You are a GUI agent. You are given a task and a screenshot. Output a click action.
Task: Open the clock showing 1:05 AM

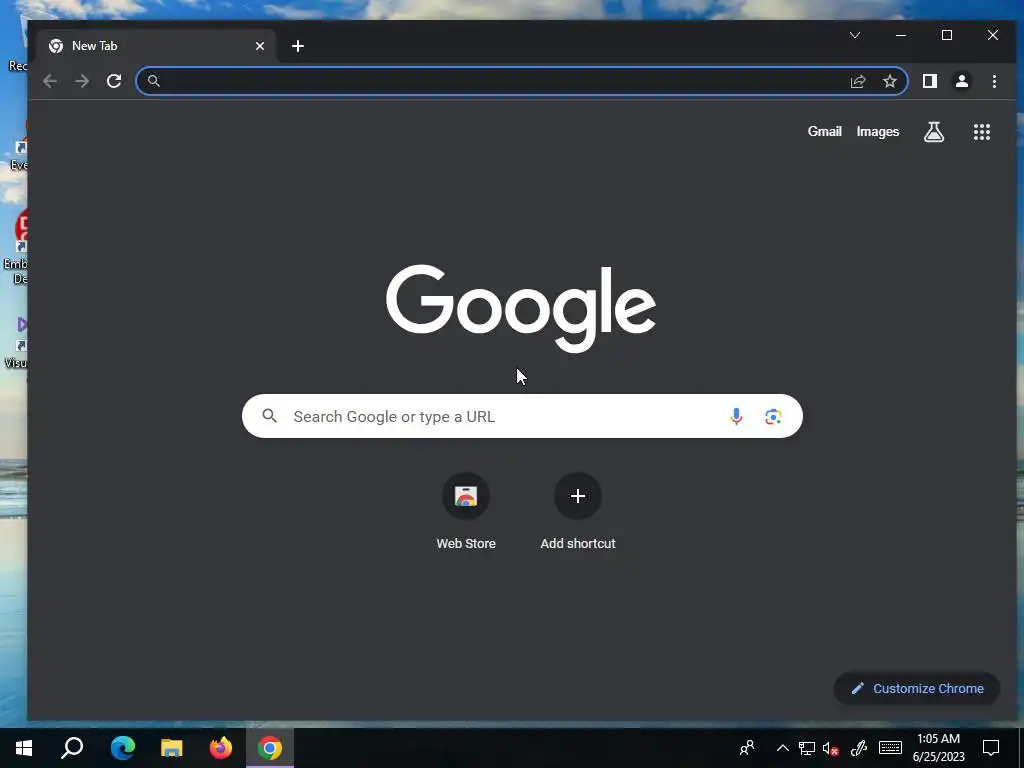[938, 748]
